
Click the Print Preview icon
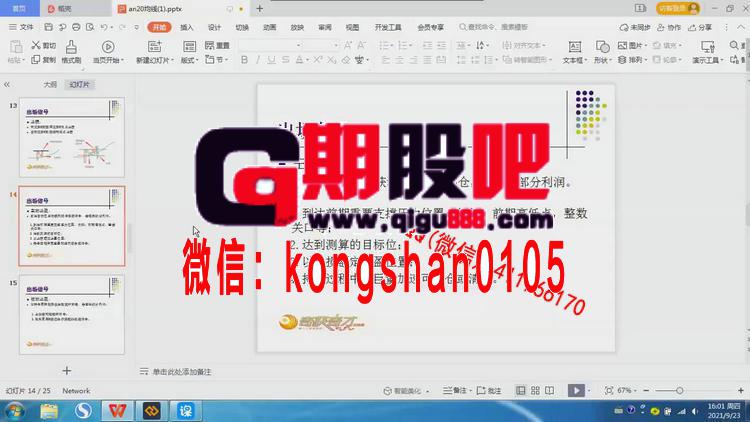click(89, 27)
